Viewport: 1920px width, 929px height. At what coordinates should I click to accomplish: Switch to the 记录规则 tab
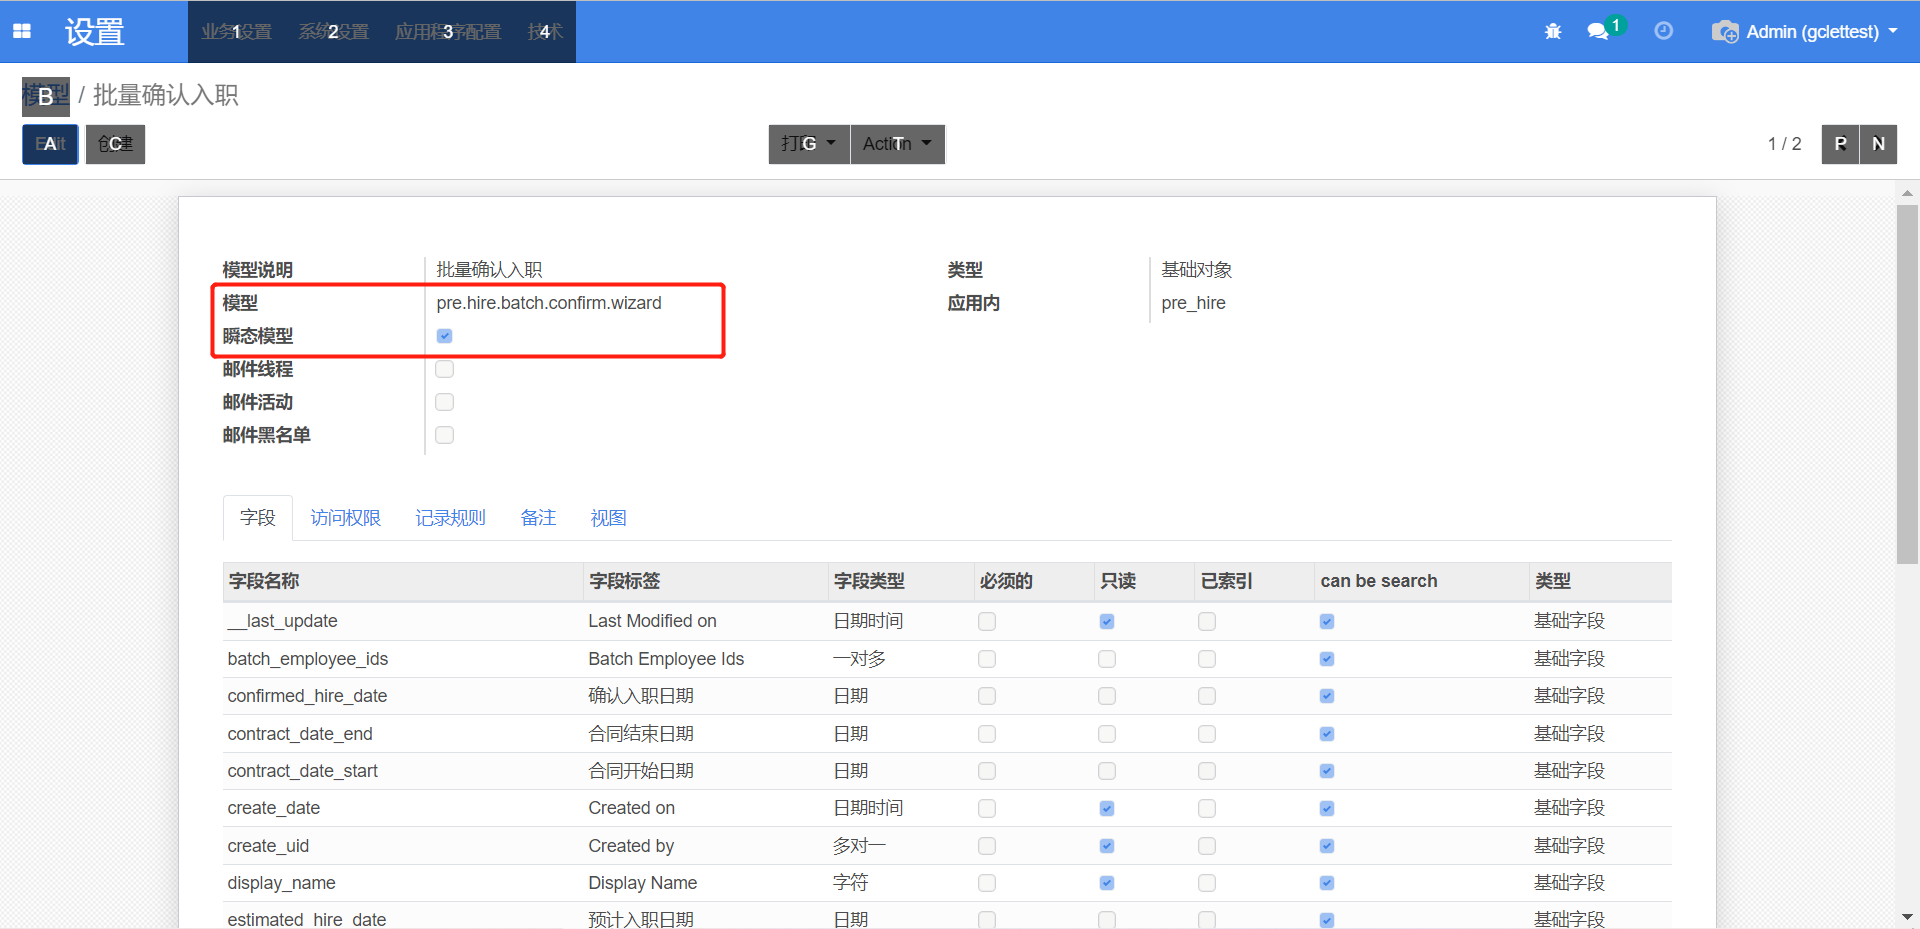click(x=450, y=518)
